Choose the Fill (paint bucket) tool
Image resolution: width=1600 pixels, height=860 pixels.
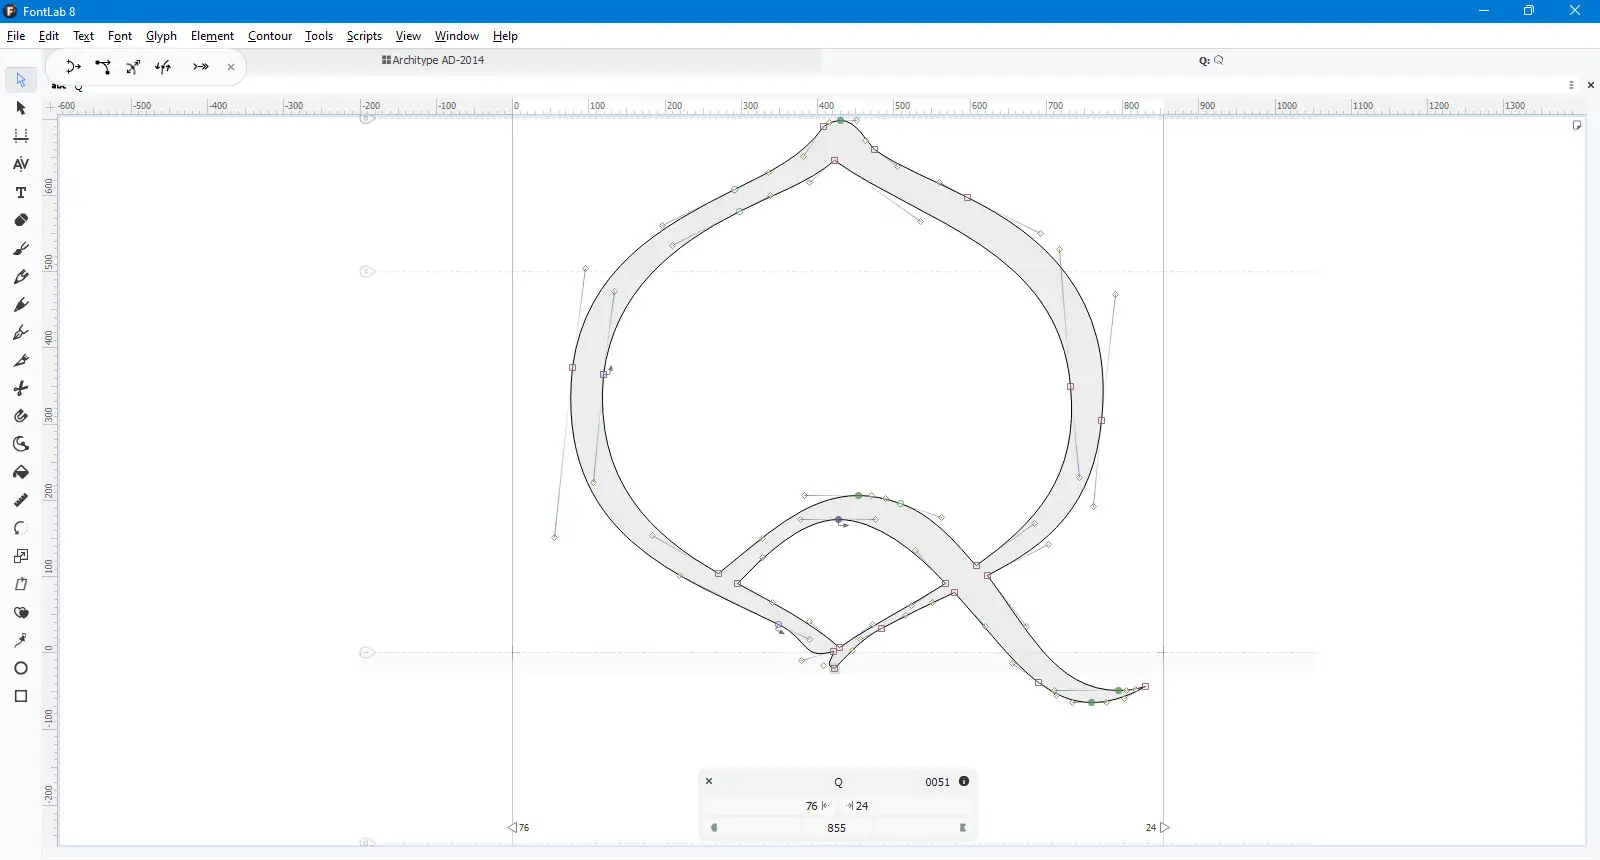click(21, 472)
